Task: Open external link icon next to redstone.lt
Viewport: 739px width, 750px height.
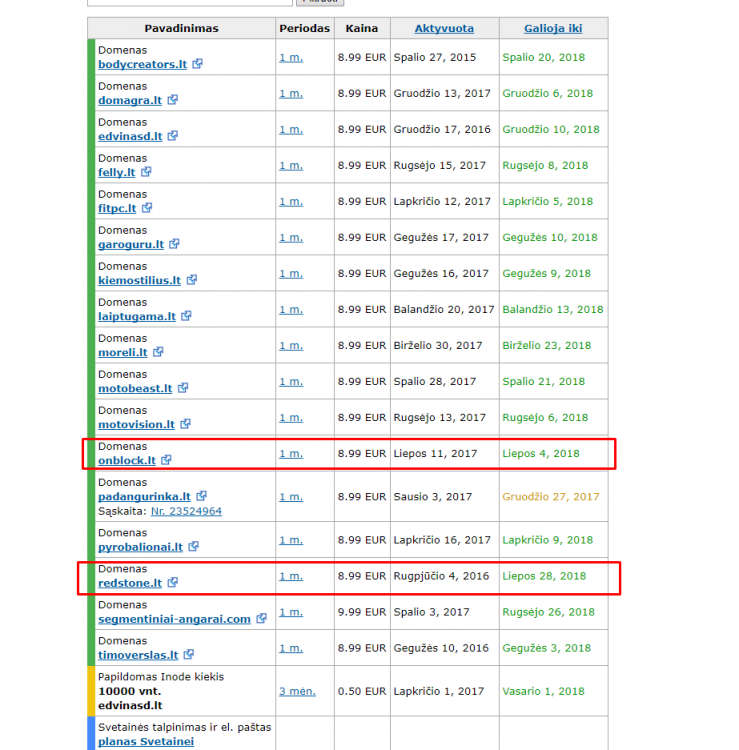Action: coord(173,582)
